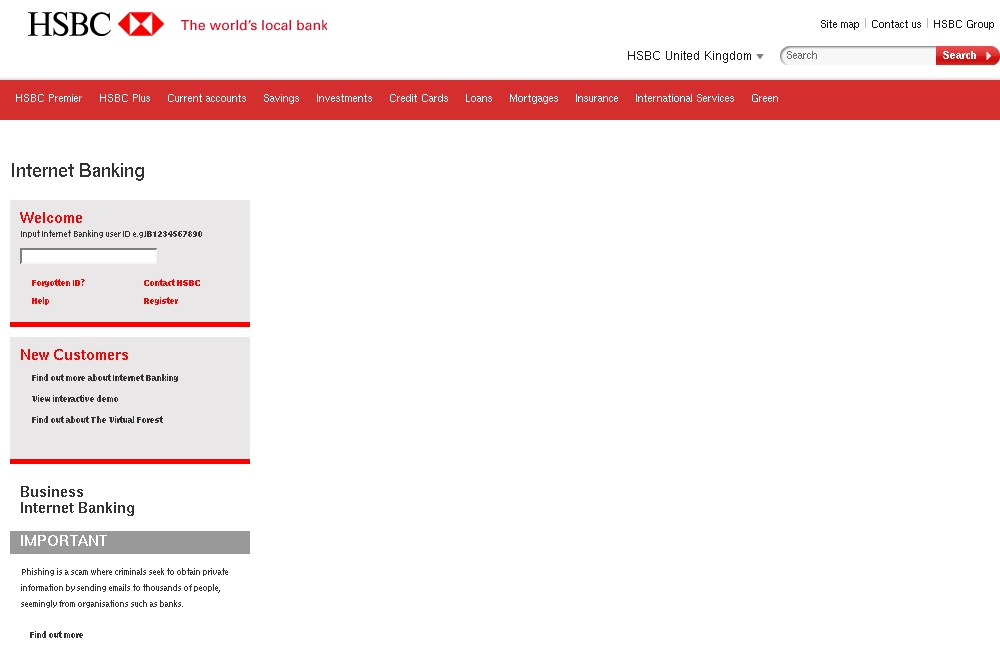Open the Site map link

pos(839,24)
